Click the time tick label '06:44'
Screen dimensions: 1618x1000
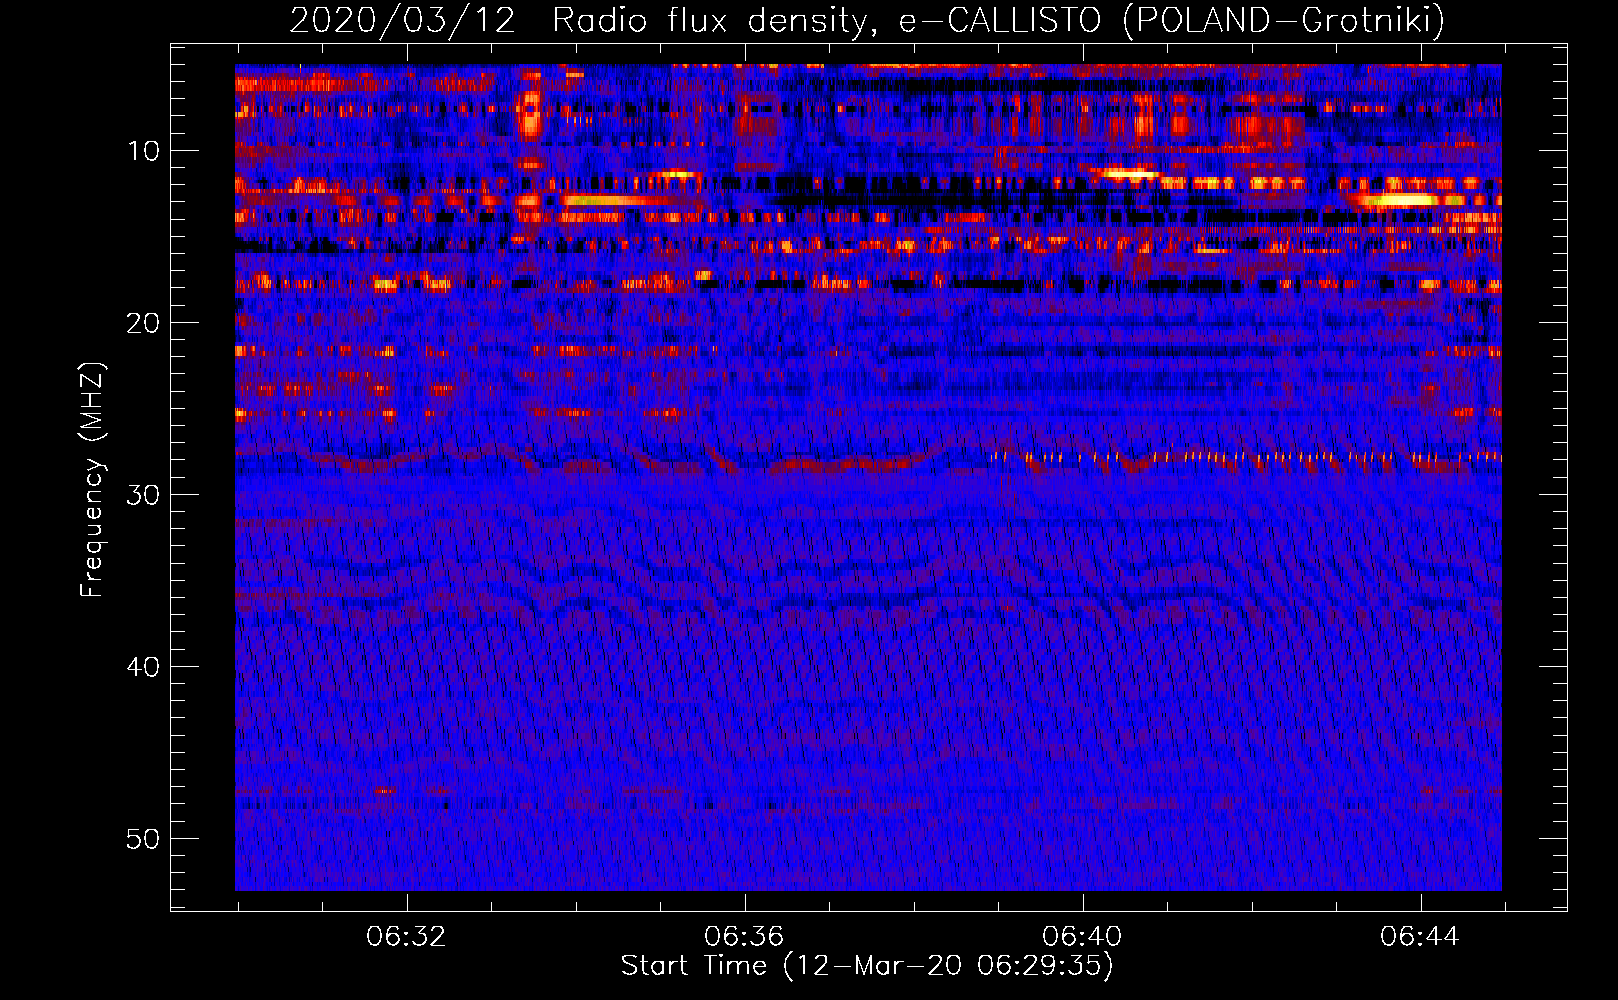coord(1420,937)
